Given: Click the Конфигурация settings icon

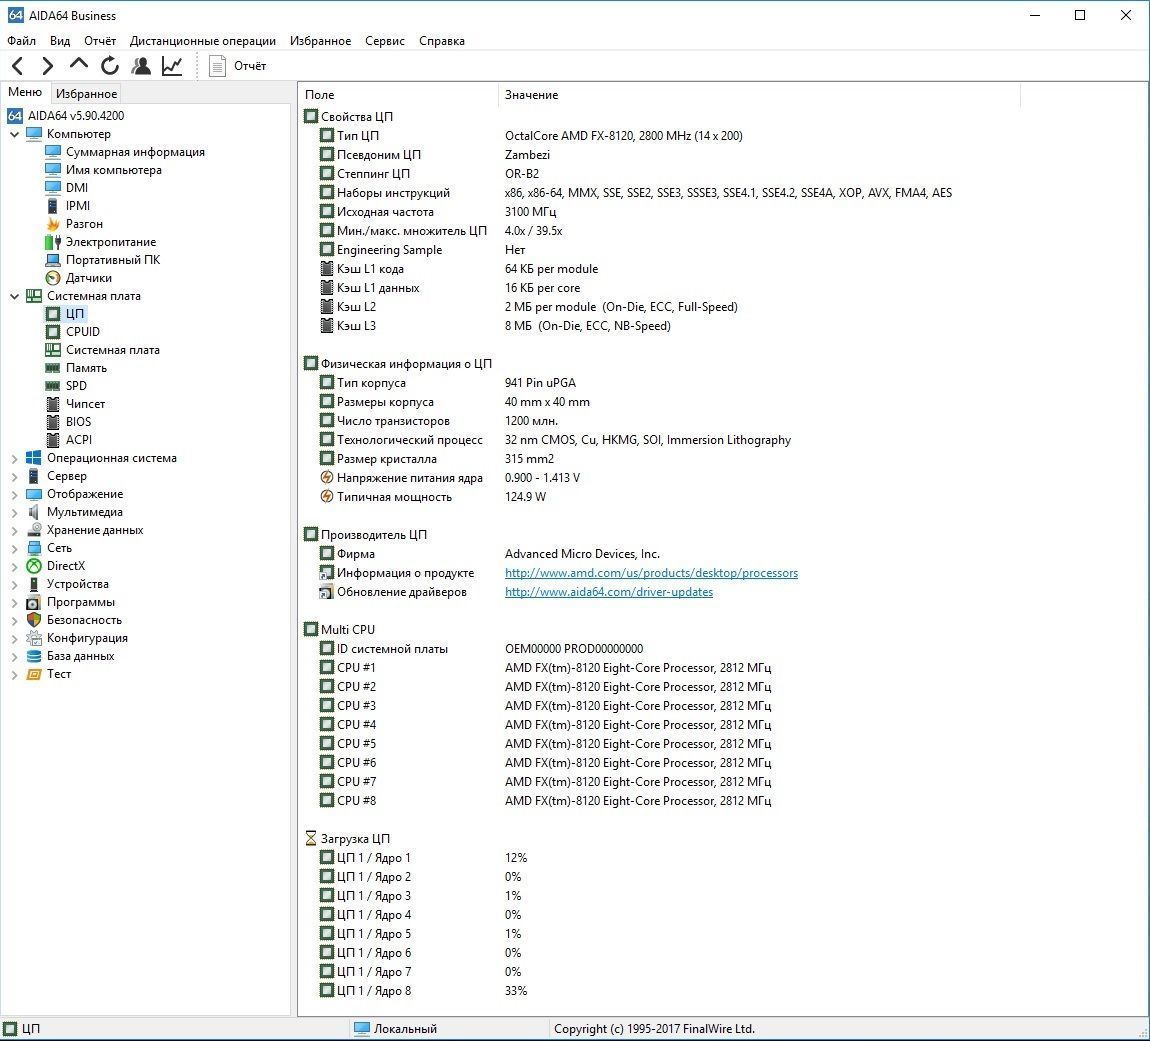Looking at the screenshot, I should [x=34, y=638].
